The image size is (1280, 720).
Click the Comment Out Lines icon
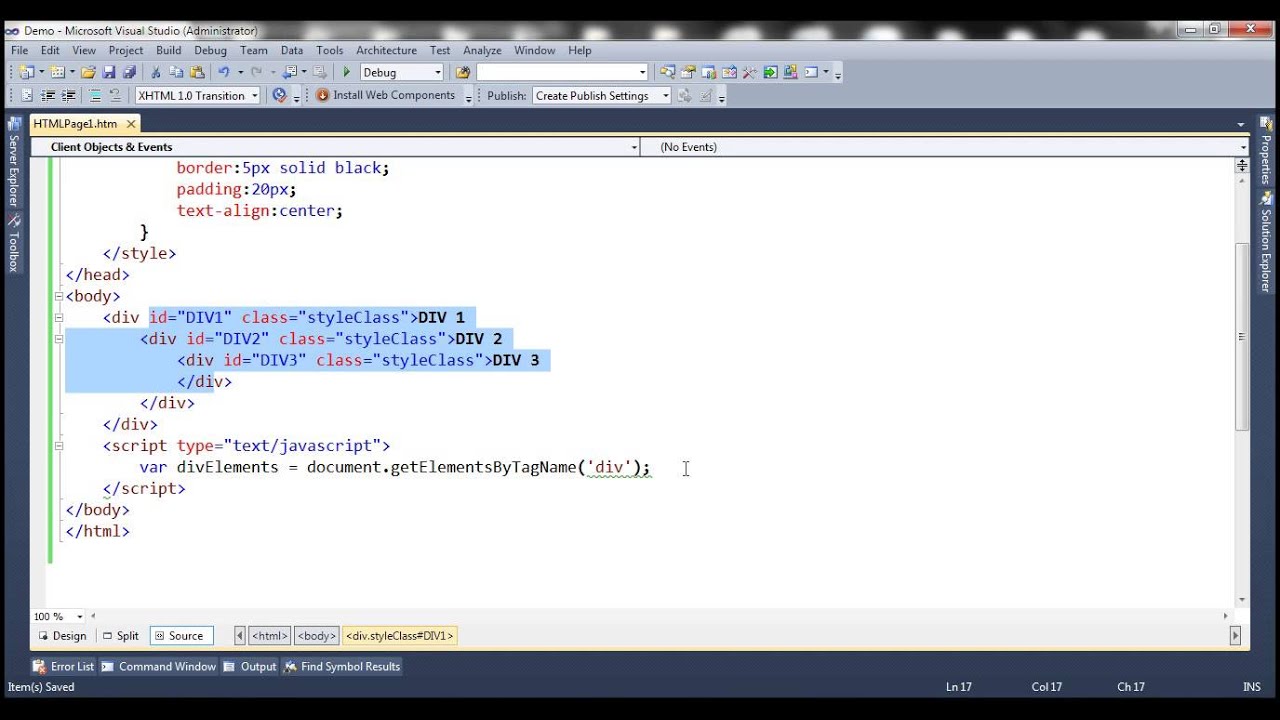[95, 95]
